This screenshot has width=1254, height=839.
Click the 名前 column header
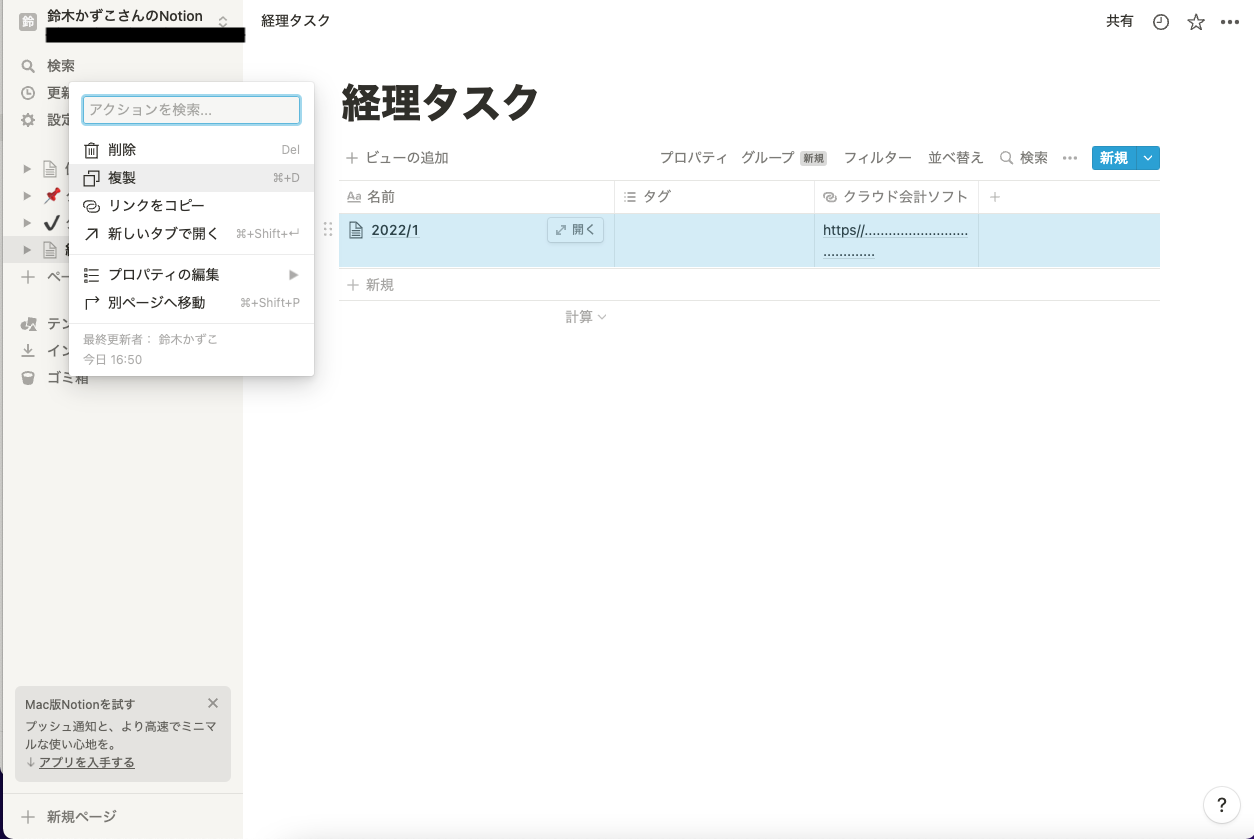[x=477, y=197]
